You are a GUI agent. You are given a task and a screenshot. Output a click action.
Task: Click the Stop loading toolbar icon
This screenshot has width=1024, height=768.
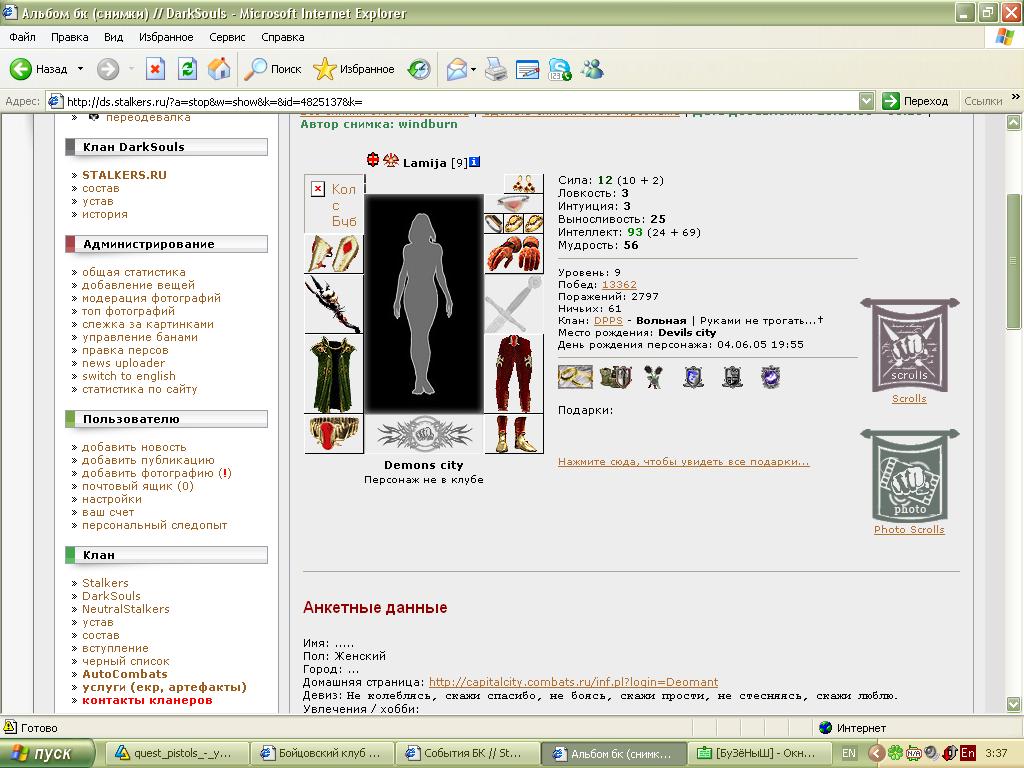coord(155,69)
